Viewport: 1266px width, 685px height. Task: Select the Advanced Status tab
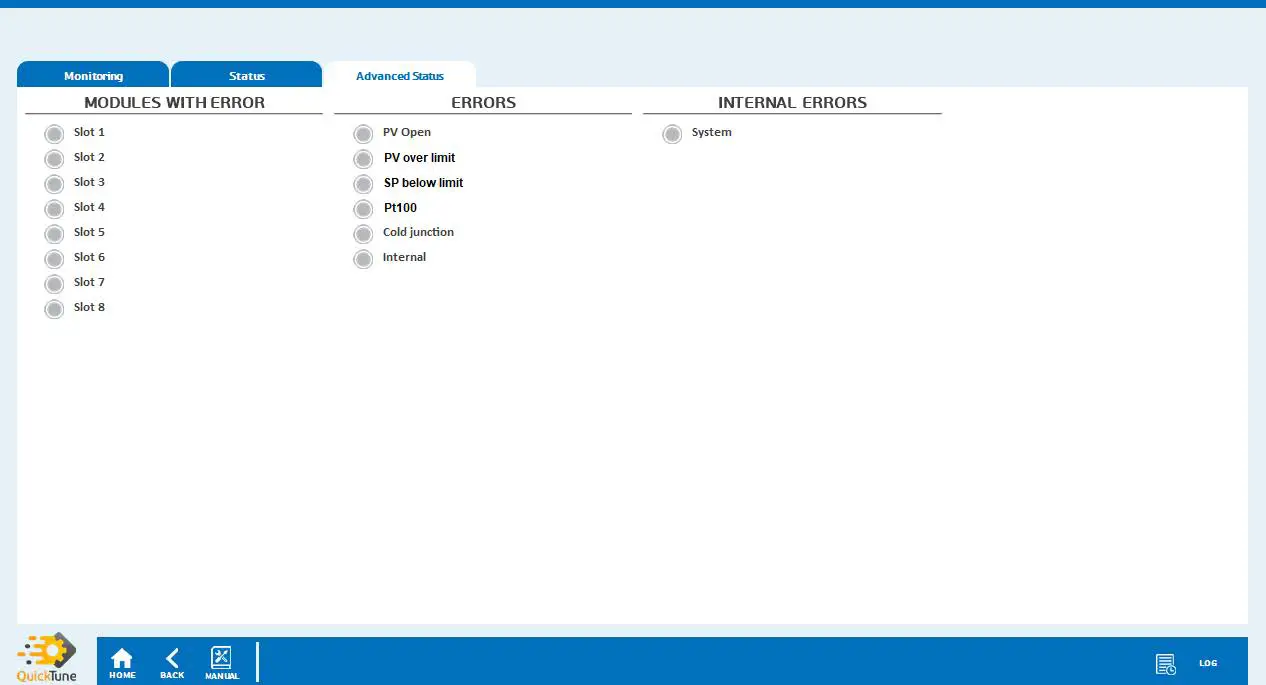pyautogui.click(x=399, y=75)
